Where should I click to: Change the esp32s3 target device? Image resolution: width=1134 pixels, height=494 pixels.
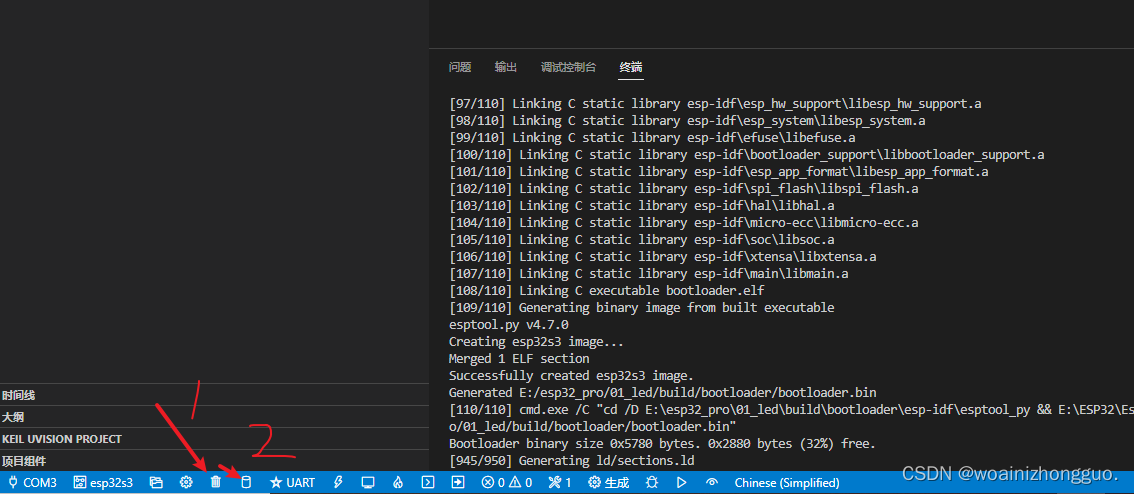pyautogui.click(x=103, y=482)
